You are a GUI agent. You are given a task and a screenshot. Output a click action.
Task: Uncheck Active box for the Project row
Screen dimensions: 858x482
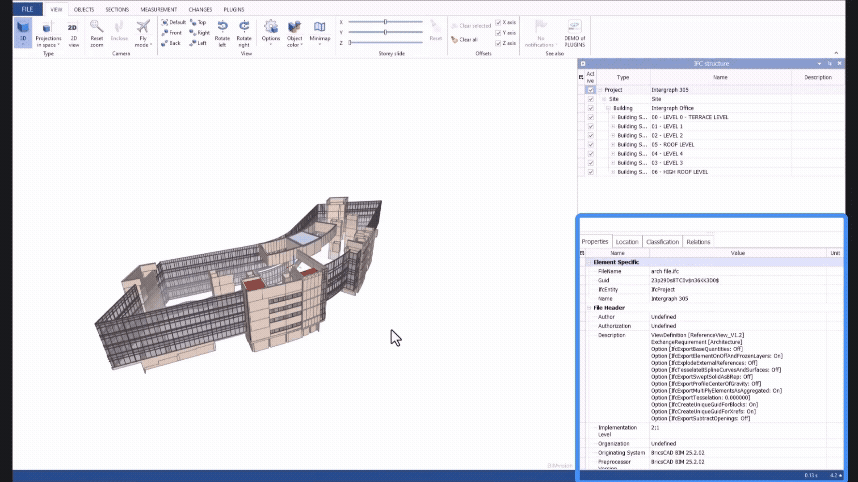[591, 90]
